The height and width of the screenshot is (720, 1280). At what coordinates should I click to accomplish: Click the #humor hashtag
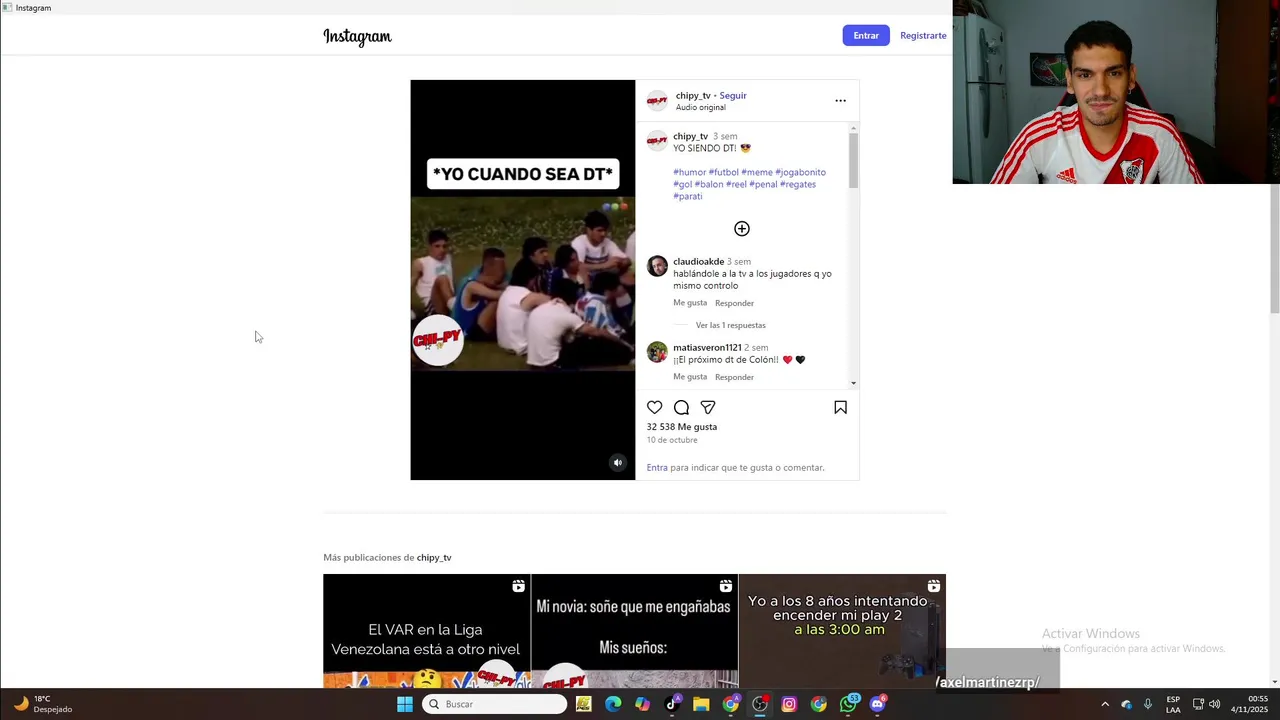689,172
